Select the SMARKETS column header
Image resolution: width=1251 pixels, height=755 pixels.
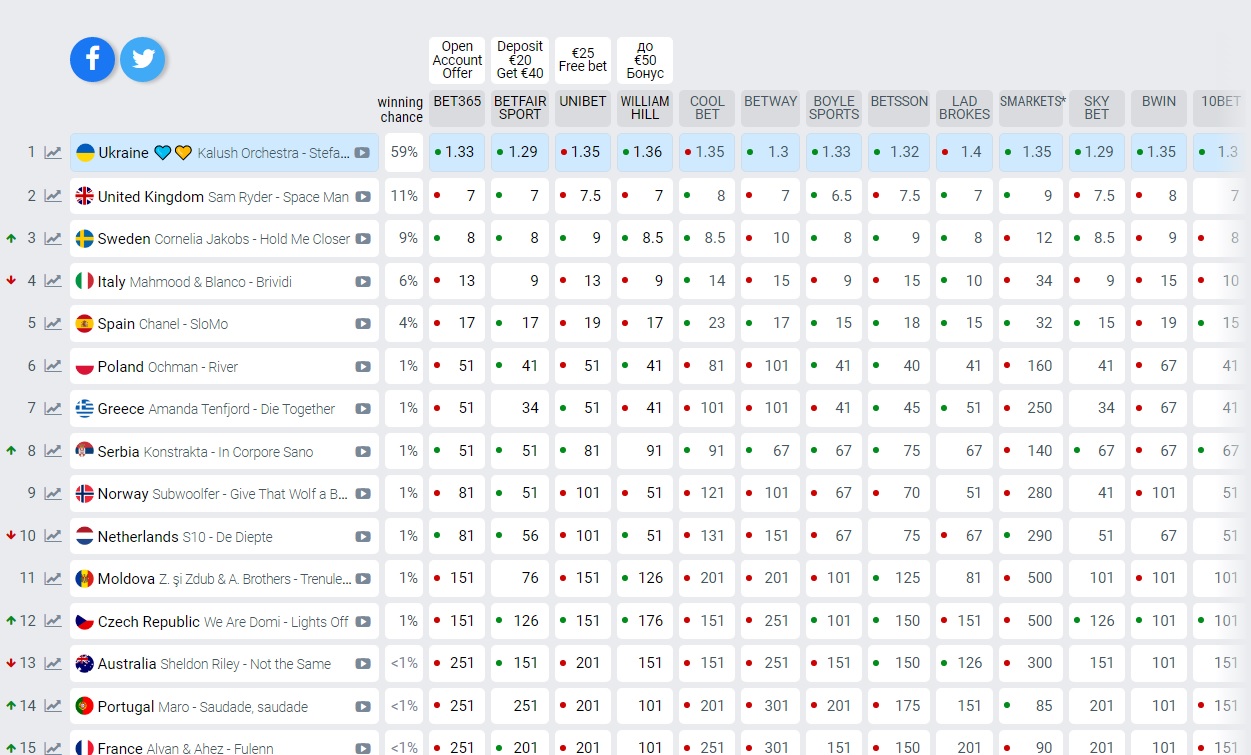click(x=1032, y=102)
